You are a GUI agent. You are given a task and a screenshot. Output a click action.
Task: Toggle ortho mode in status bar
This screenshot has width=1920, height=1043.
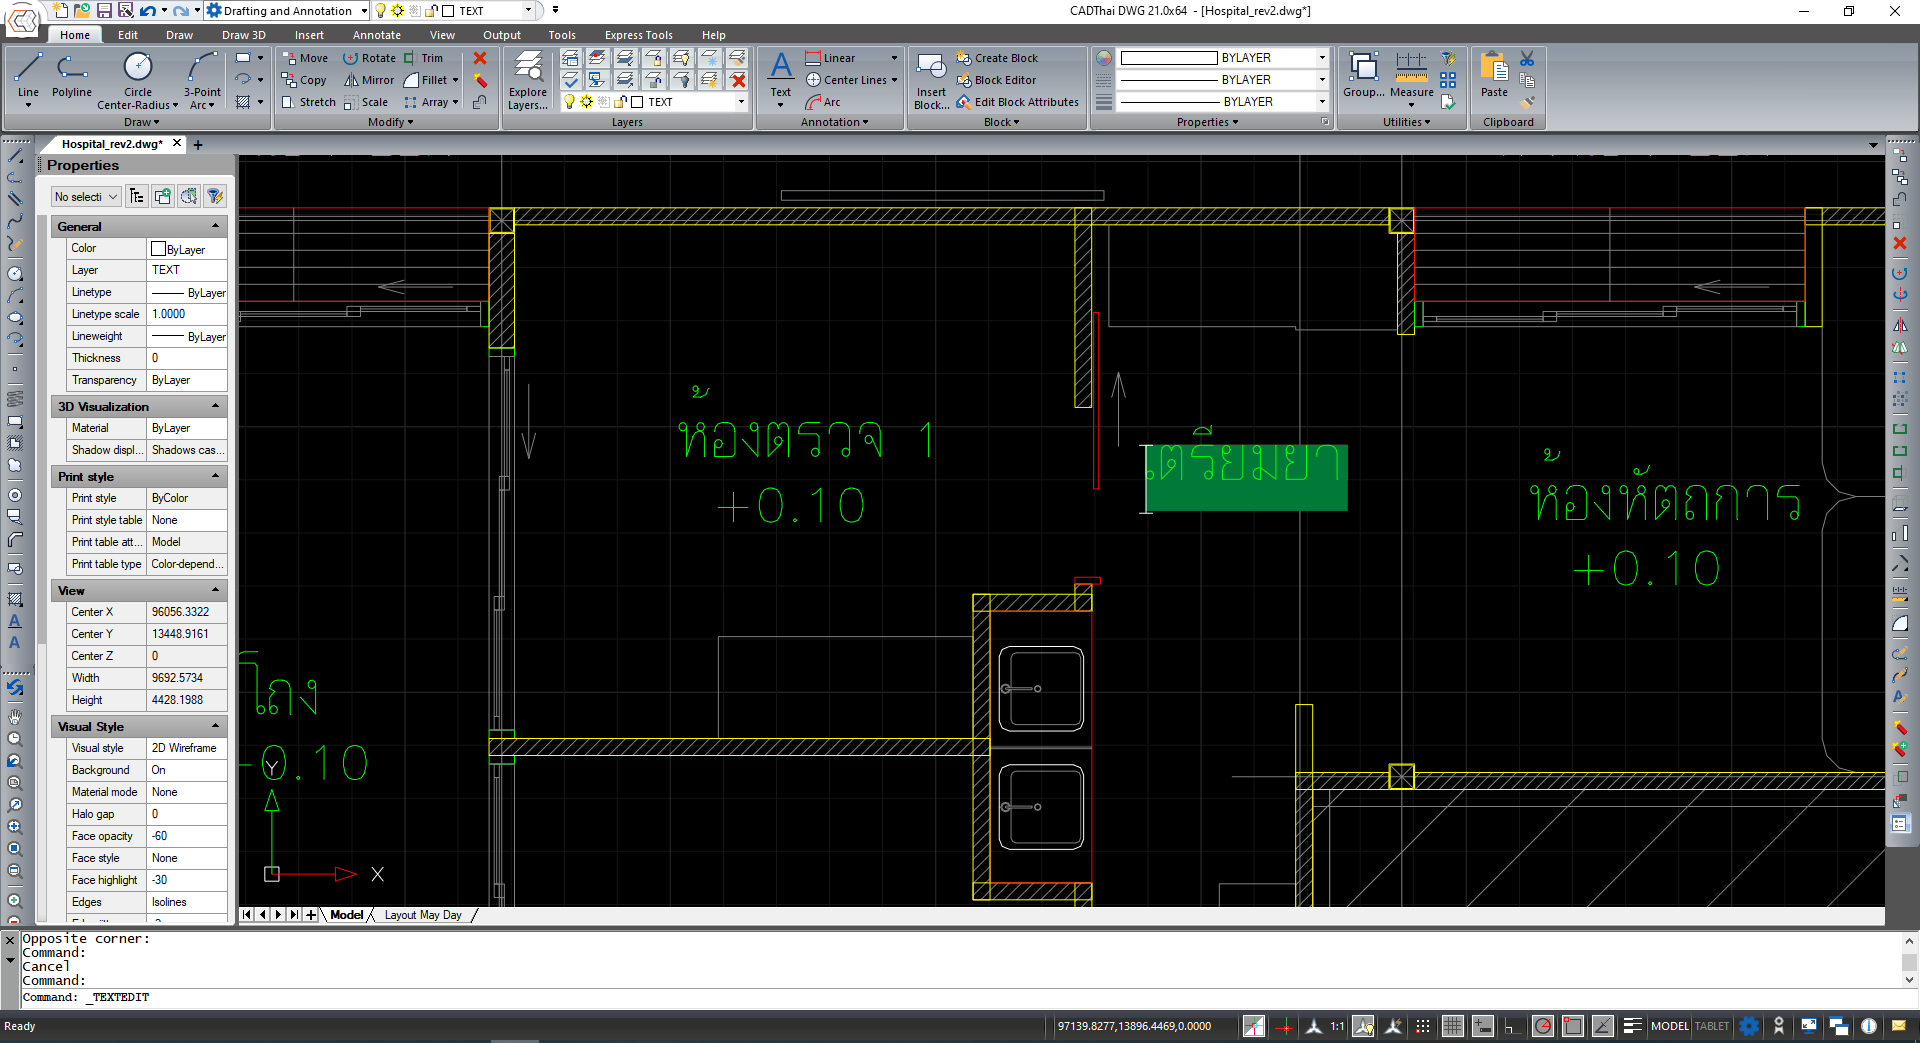1512,1026
